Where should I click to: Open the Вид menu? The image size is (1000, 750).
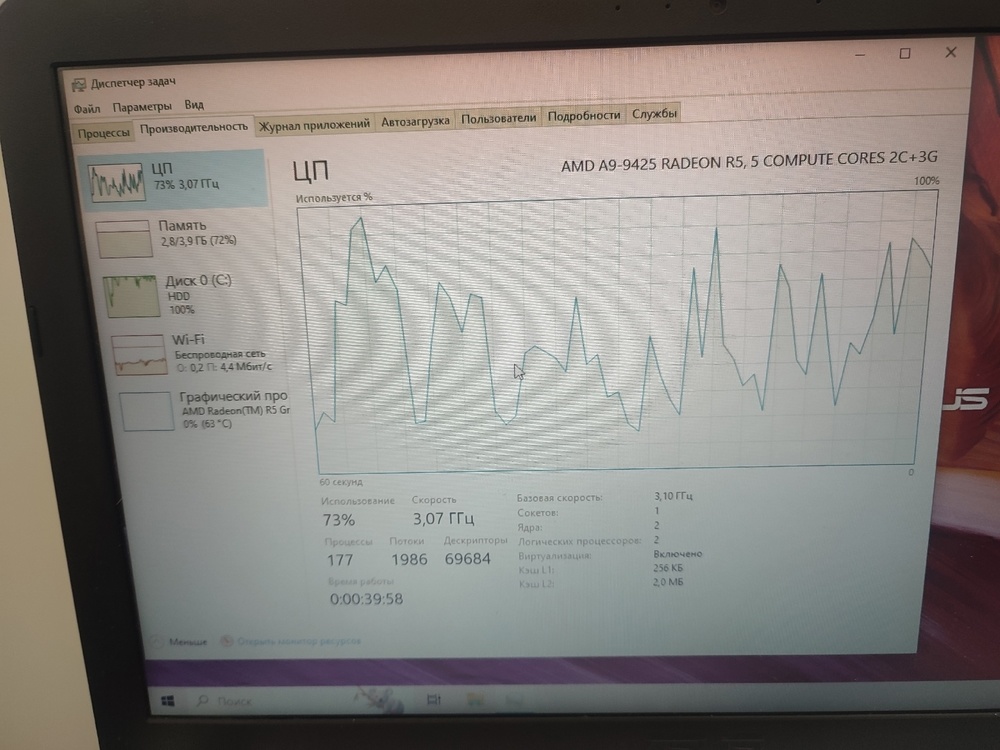point(194,105)
